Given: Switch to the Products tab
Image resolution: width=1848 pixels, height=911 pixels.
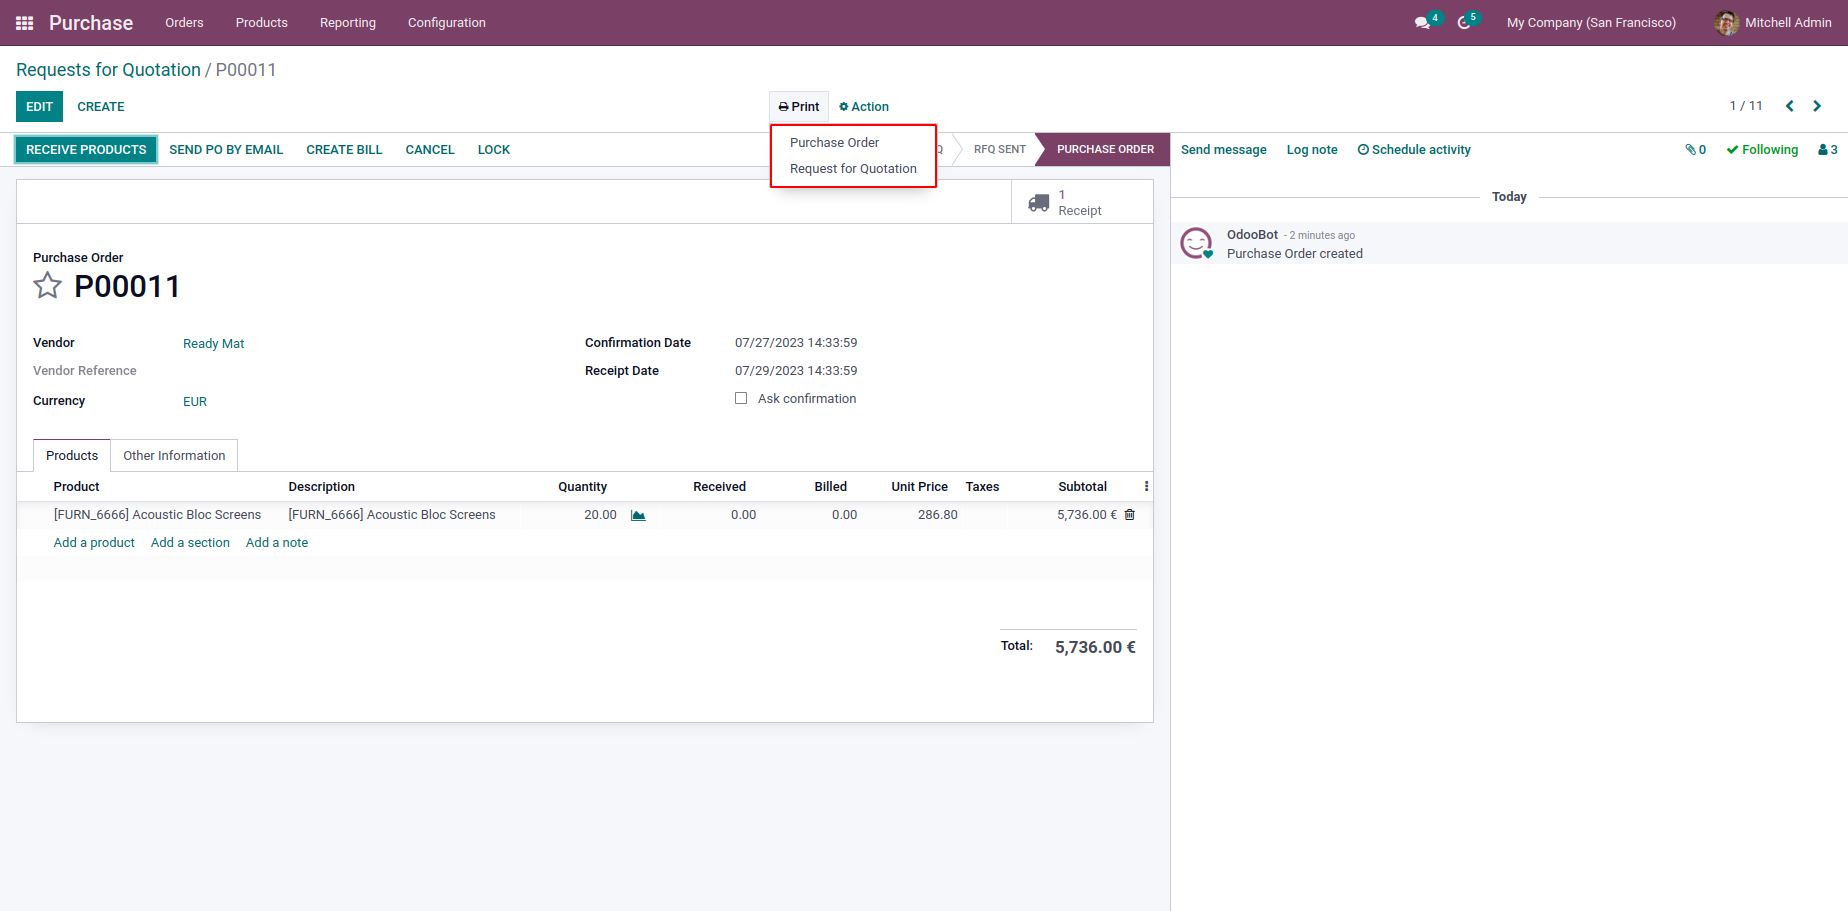Looking at the screenshot, I should pyautogui.click(x=72, y=456).
